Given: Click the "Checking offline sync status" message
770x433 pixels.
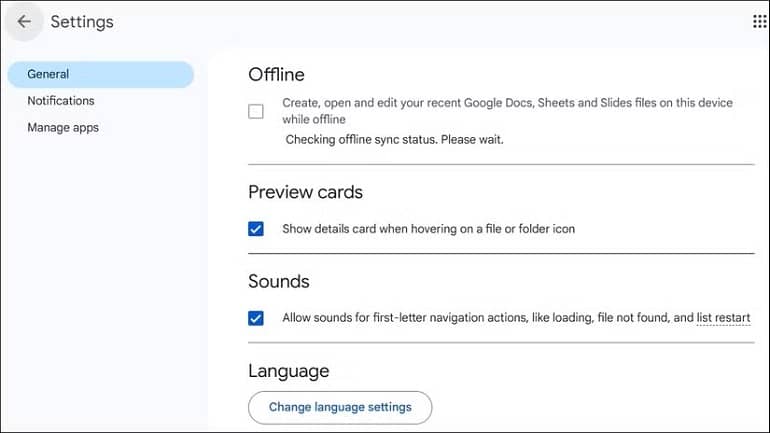Looking at the screenshot, I should point(394,139).
